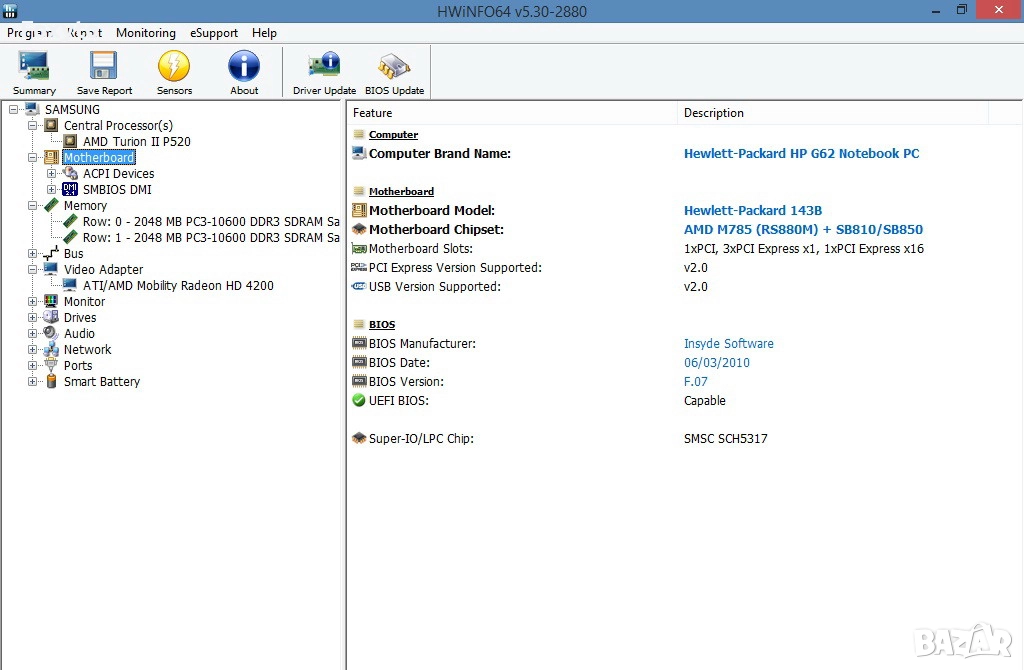The width and height of the screenshot is (1024, 670).
Task: Open the Summary toolbar icon
Action: tap(34, 67)
